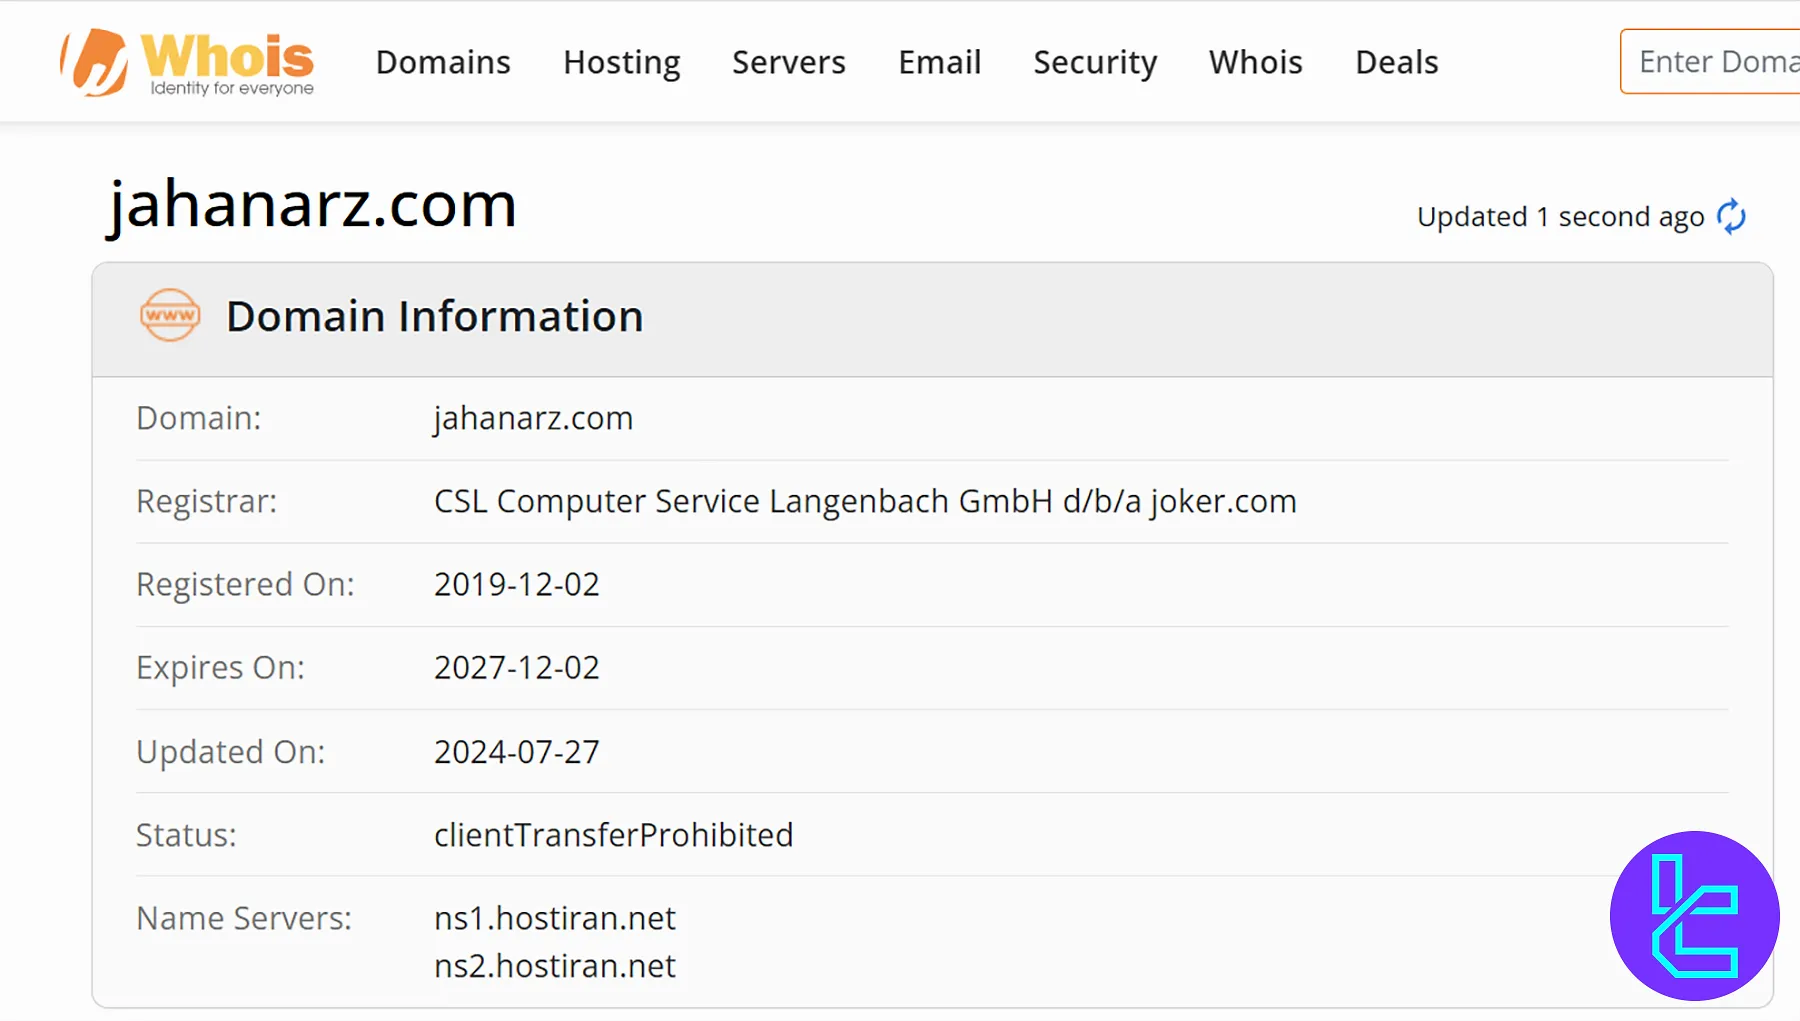Click the ns2.hostiran.net name server
The image size is (1800, 1021).
tap(554, 966)
